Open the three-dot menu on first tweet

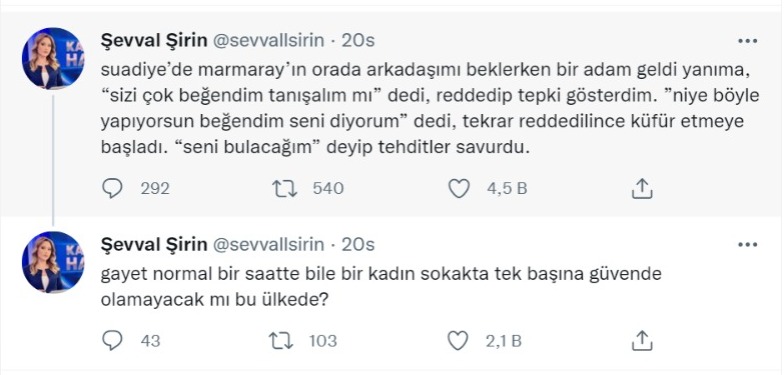click(x=748, y=41)
